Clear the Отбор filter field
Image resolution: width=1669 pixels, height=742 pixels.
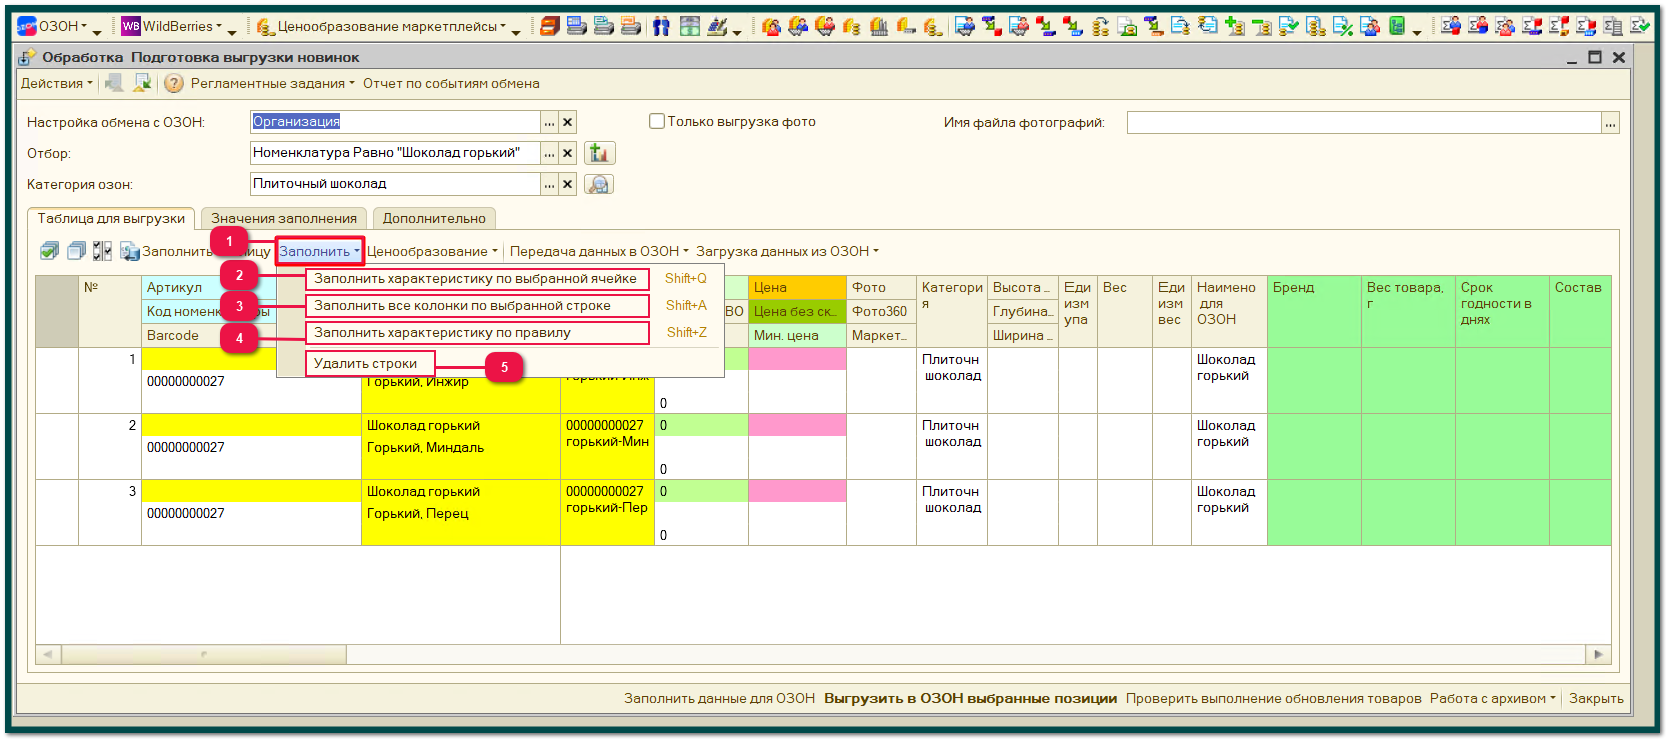[567, 153]
